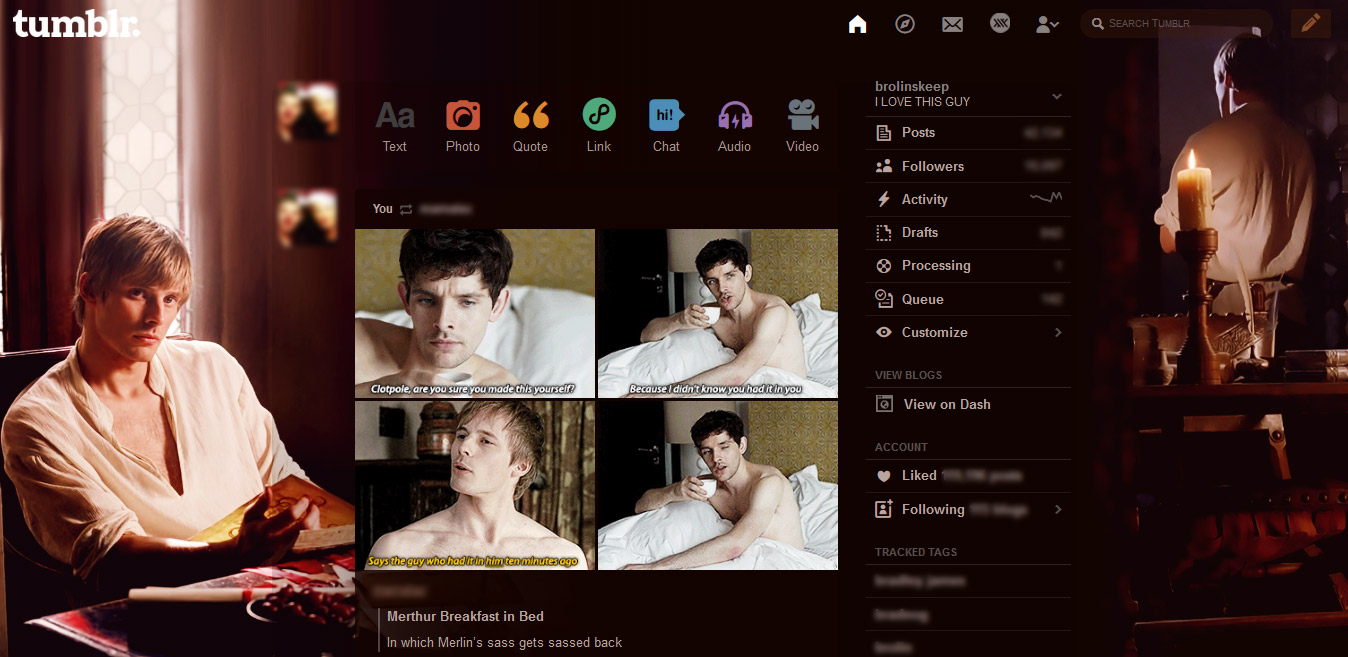Expand the Customize chevron arrow

tap(1058, 332)
